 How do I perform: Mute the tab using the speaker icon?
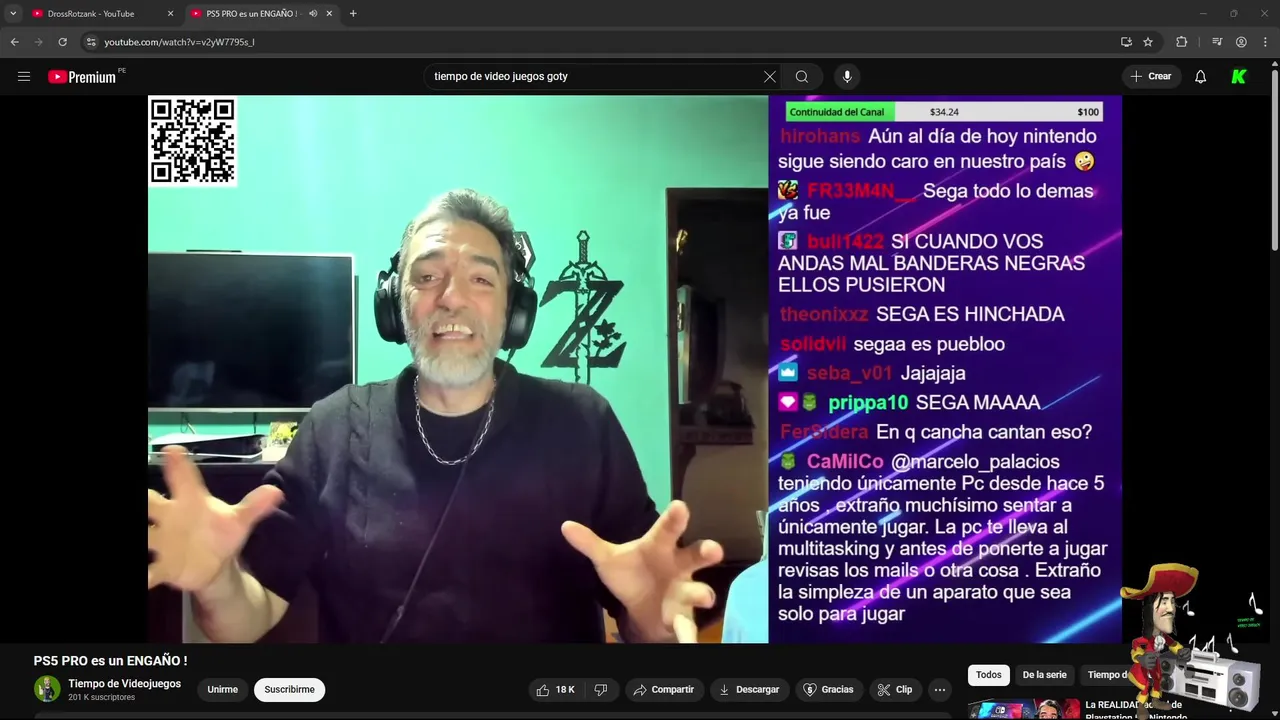pyautogui.click(x=313, y=14)
